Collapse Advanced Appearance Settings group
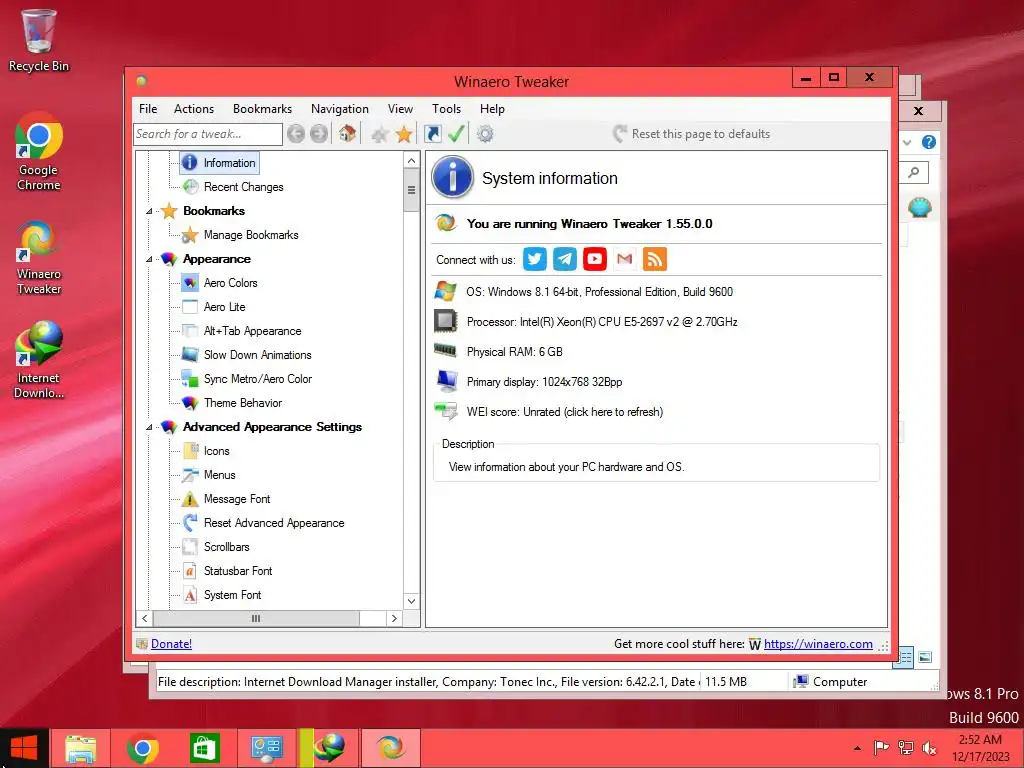 (x=150, y=427)
